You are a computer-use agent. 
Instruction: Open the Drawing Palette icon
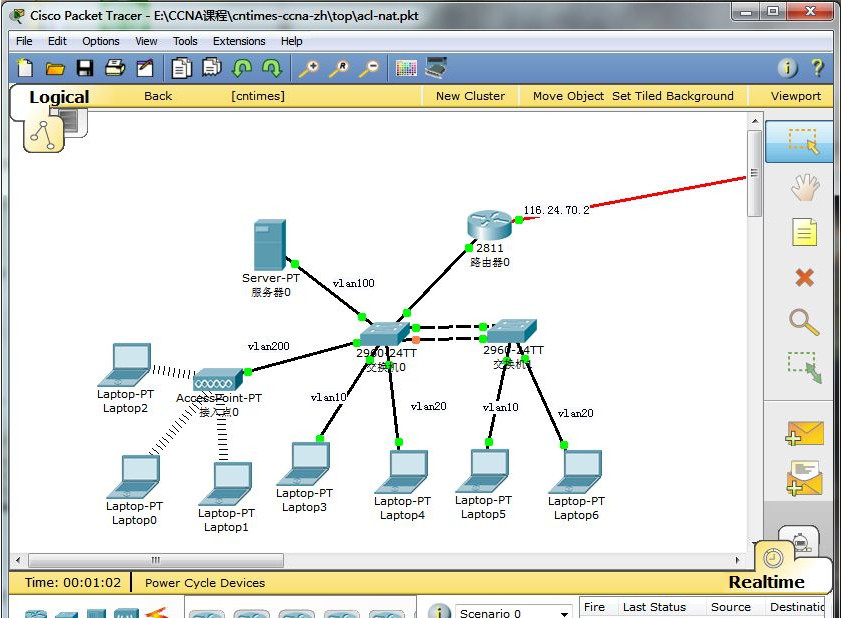pyautogui.click(x=406, y=68)
